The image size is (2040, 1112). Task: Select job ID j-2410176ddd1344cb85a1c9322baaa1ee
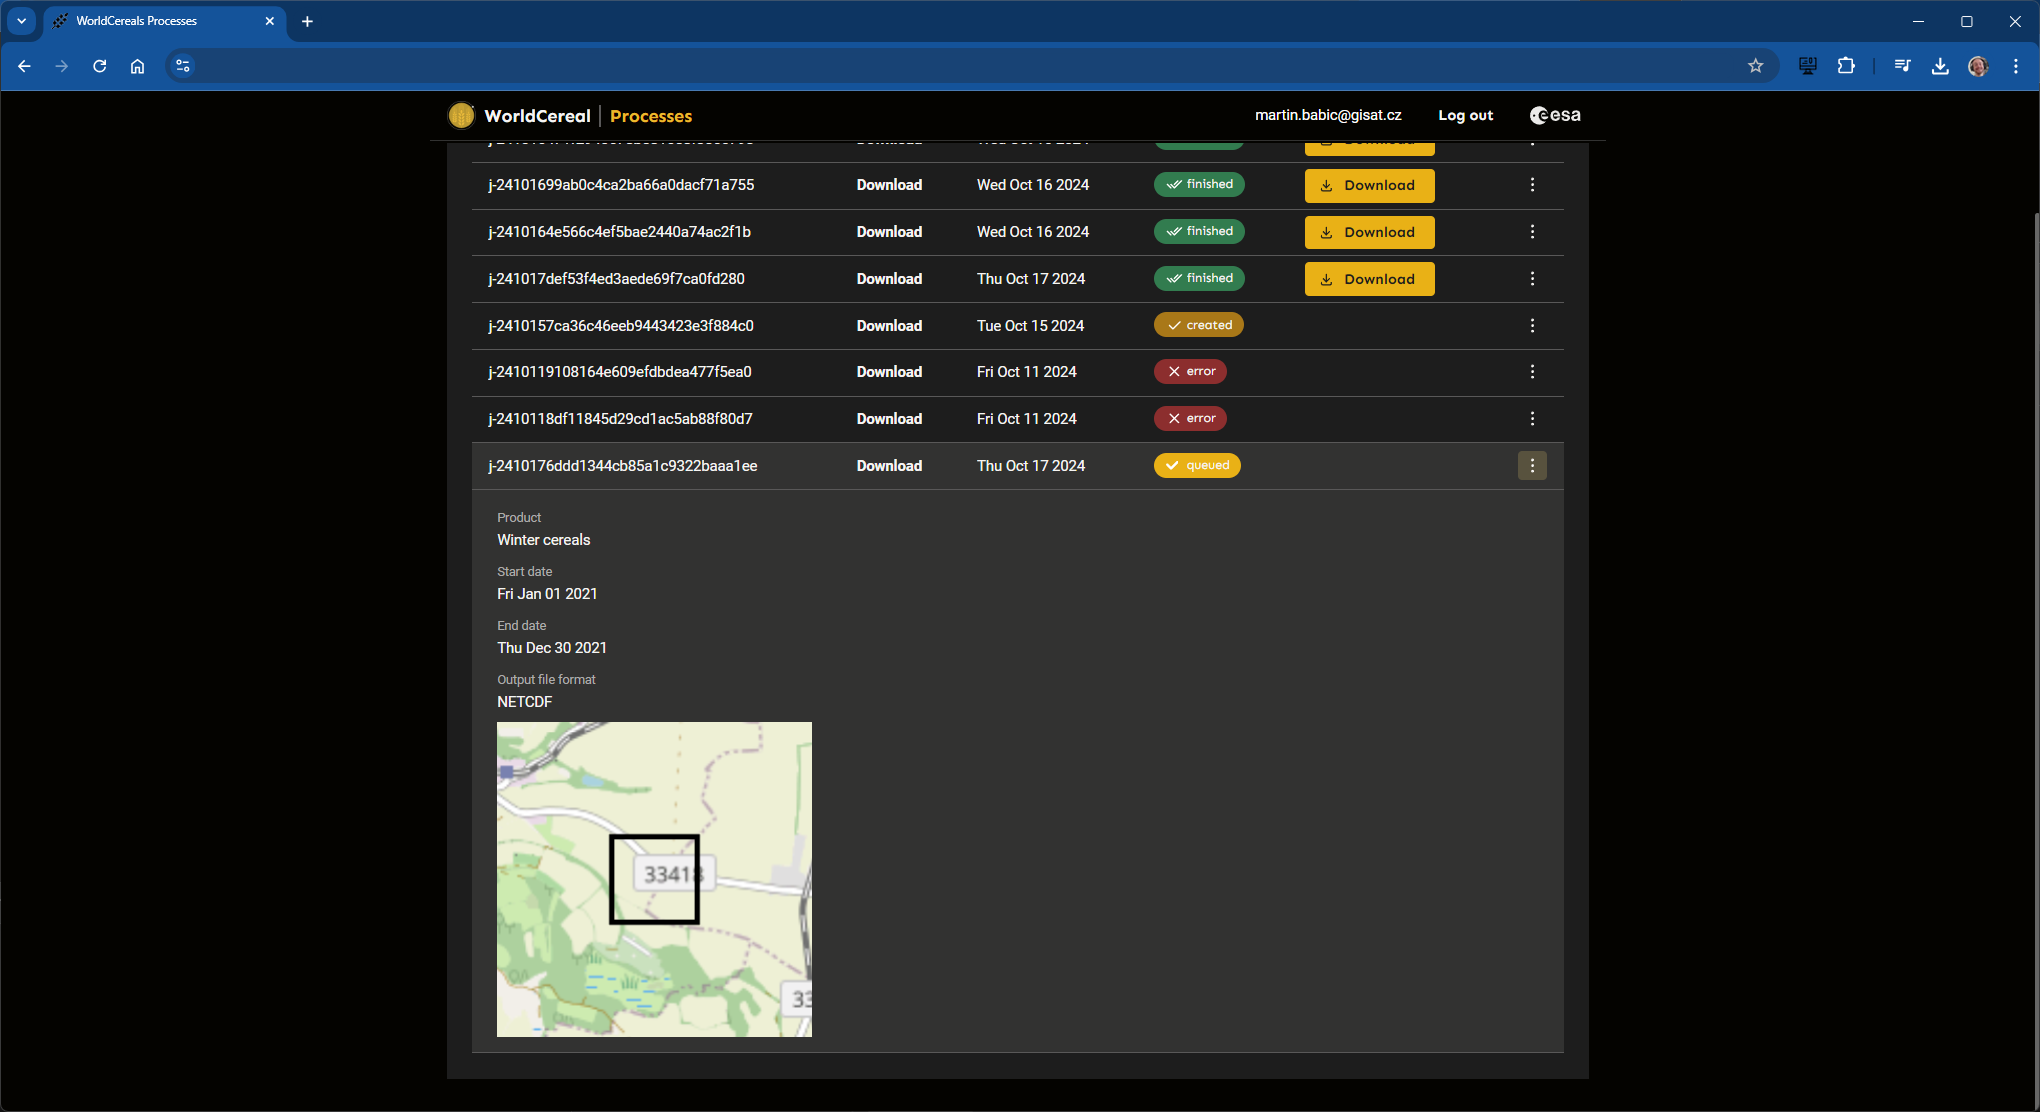(x=622, y=466)
